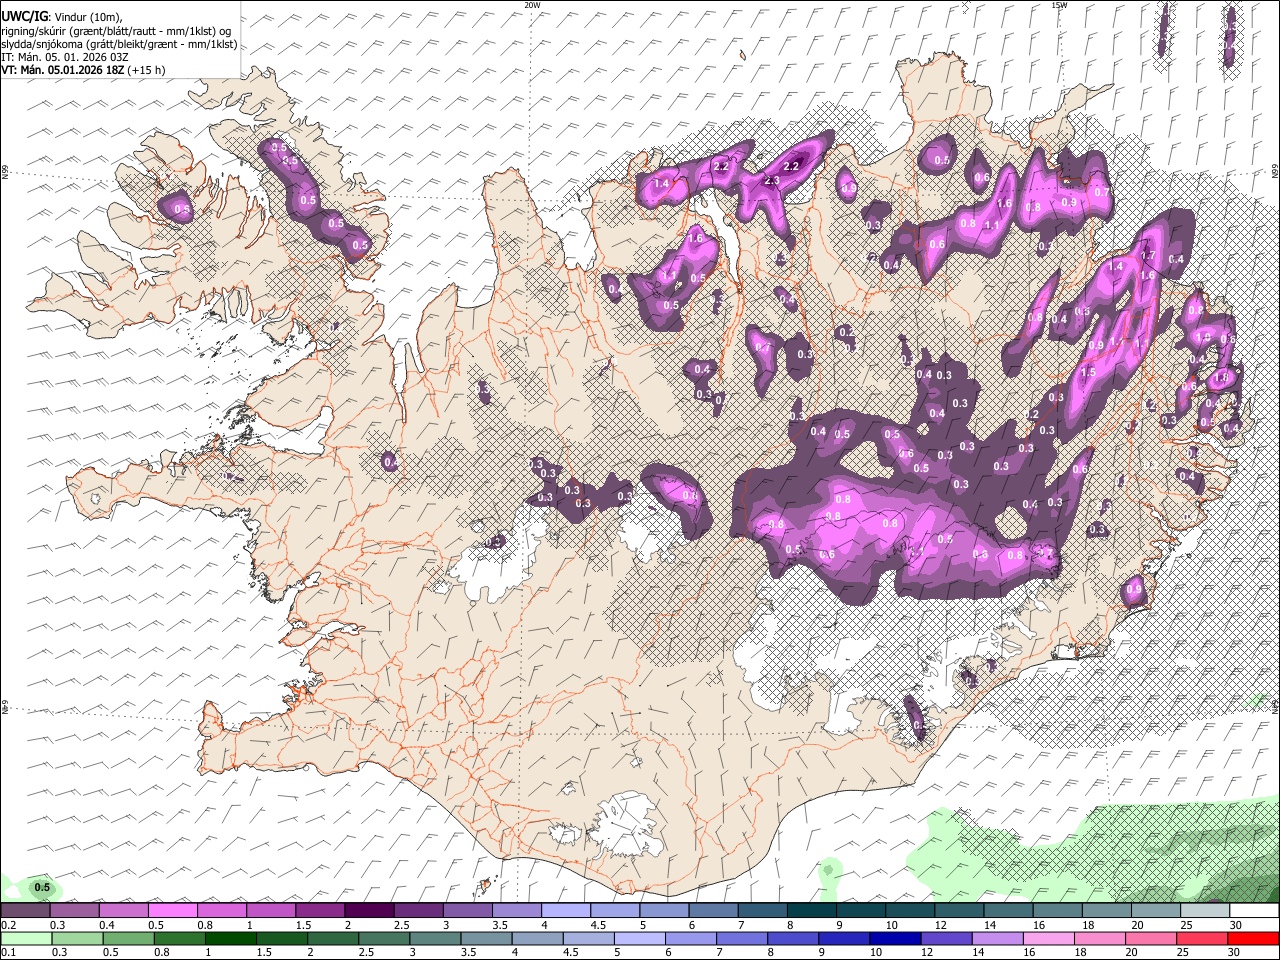The width and height of the screenshot is (1280, 960).
Task: Click the '0.2' label on the snow scale
Action: click(8, 925)
